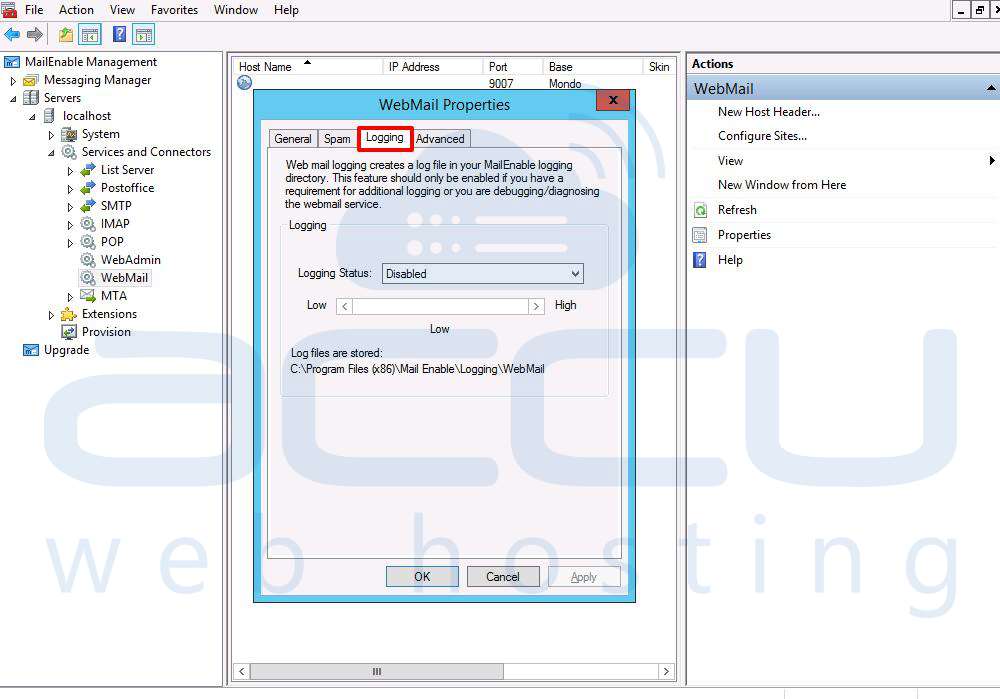Switch to the General tab
The image size is (1000, 699).
point(293,138)
